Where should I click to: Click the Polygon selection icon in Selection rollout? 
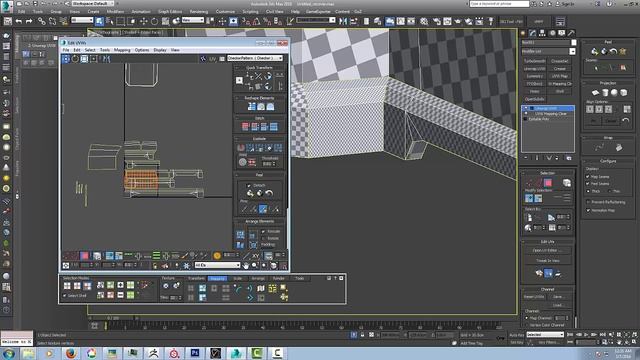click(548, 183)
